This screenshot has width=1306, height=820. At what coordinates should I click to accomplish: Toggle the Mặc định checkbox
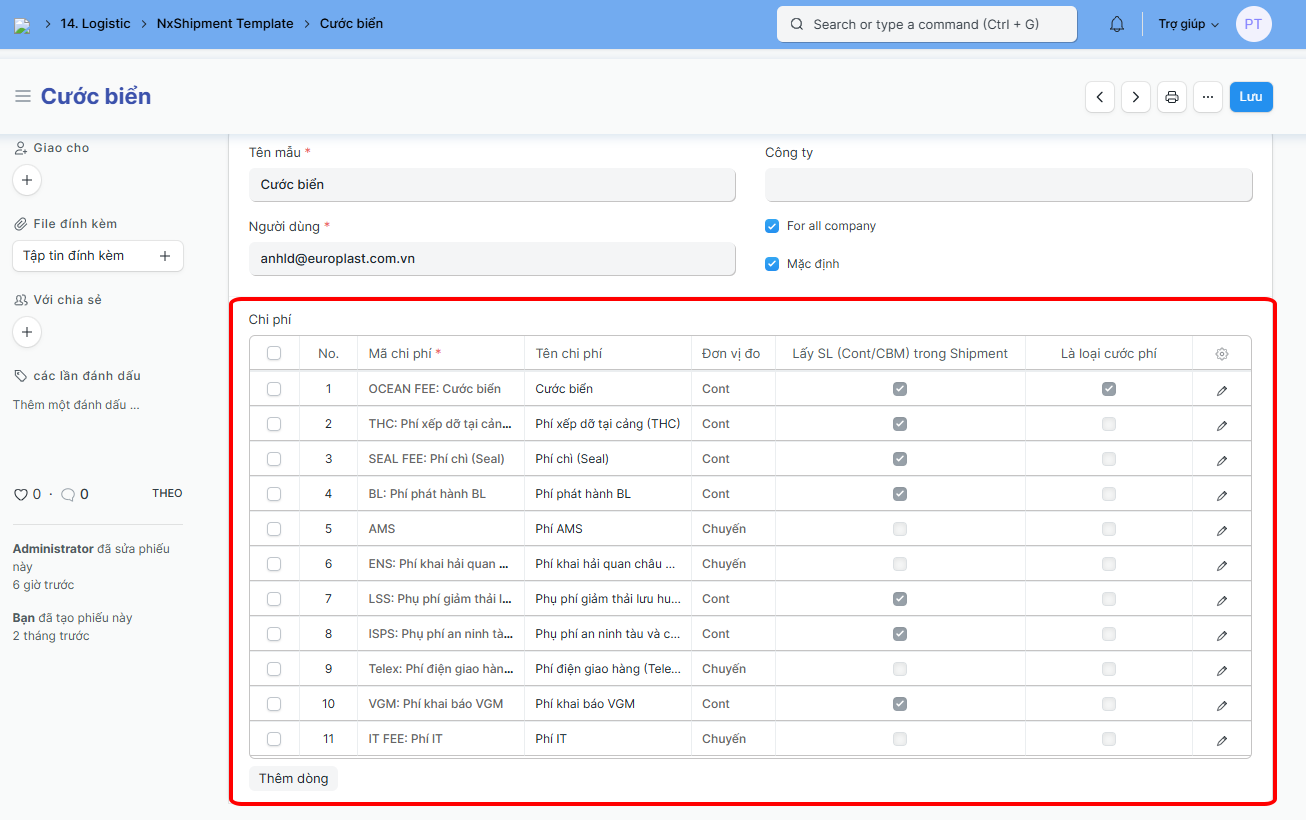click(772, 264)
